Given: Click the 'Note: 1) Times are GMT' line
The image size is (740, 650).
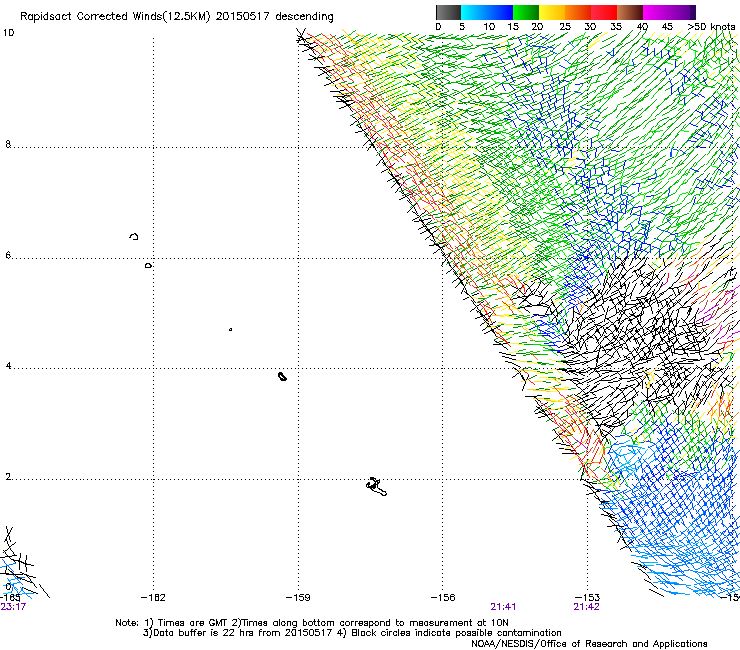Looking at the screenshot, I should (311, 623).
